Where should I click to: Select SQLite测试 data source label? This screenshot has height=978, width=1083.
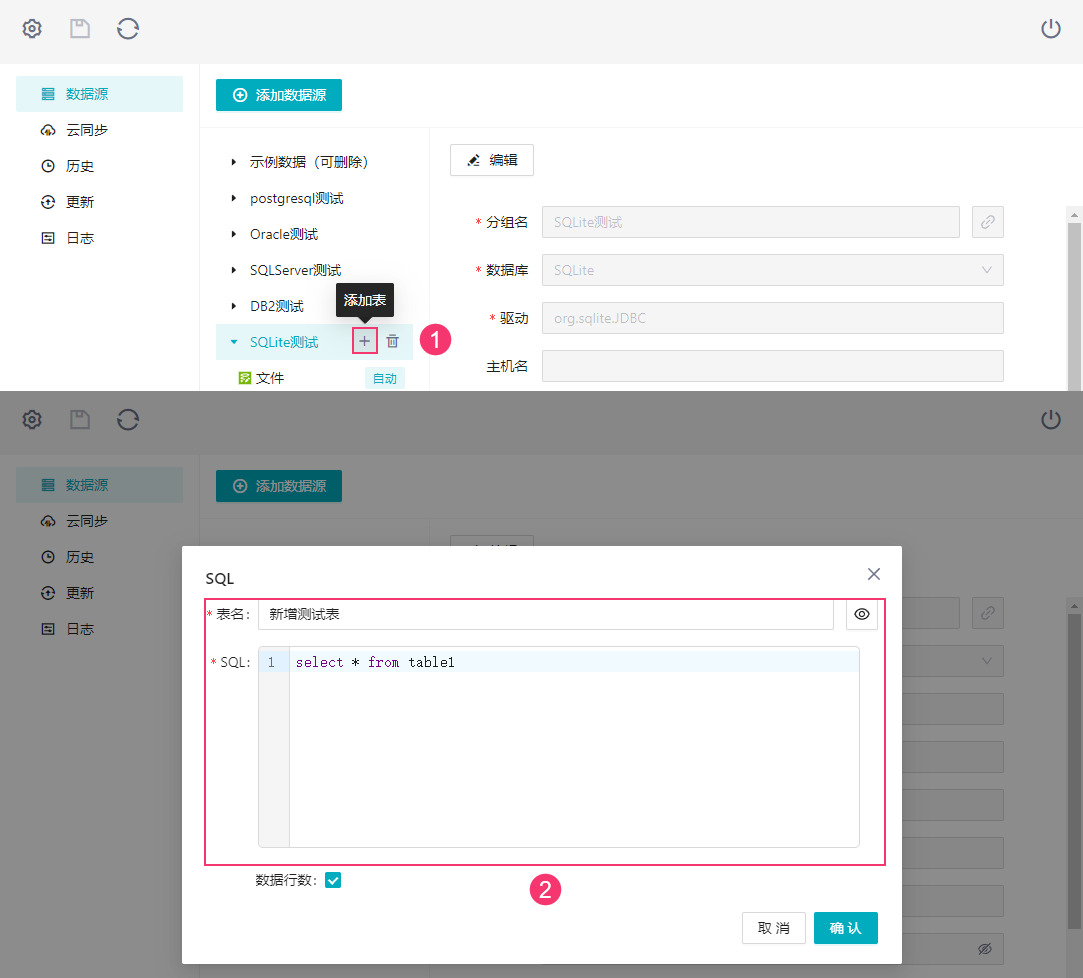[284, 342]
